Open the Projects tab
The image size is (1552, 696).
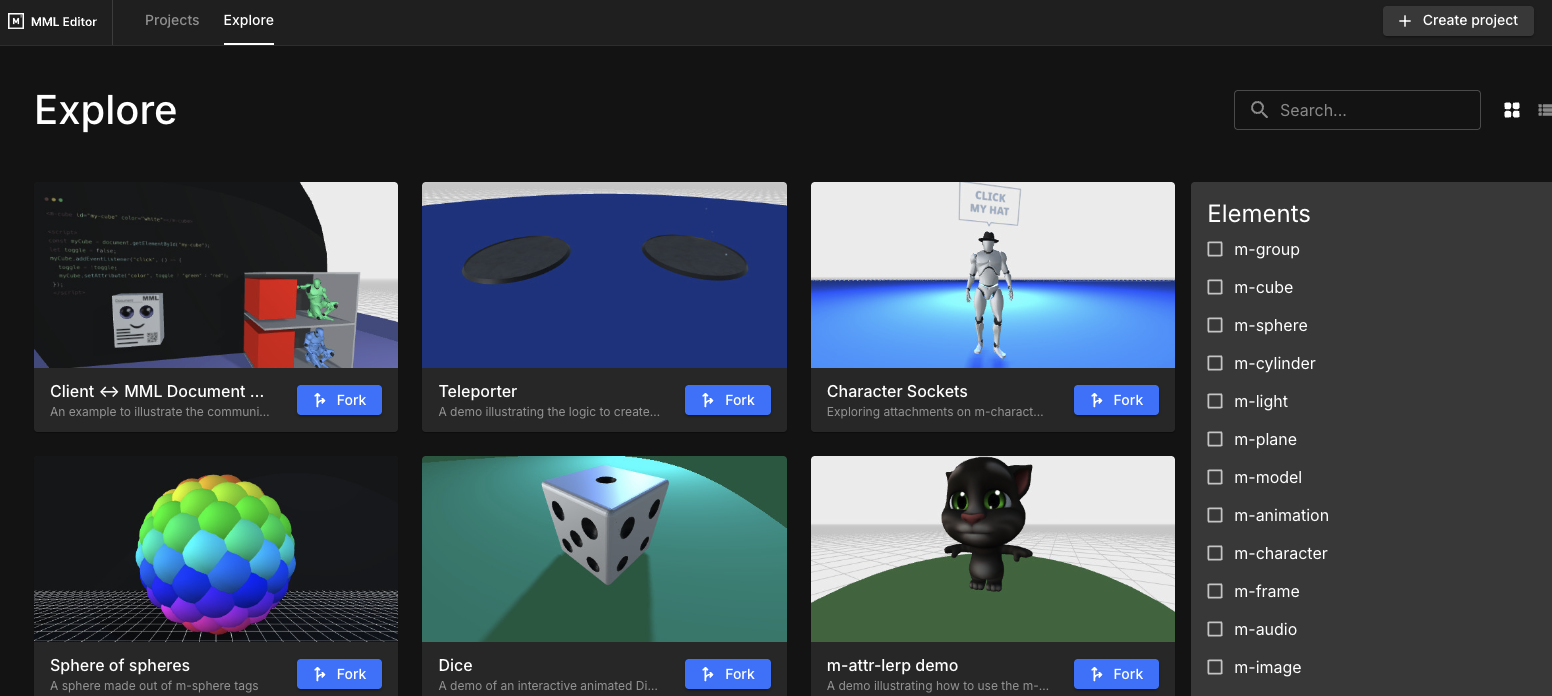click(172, 20)
